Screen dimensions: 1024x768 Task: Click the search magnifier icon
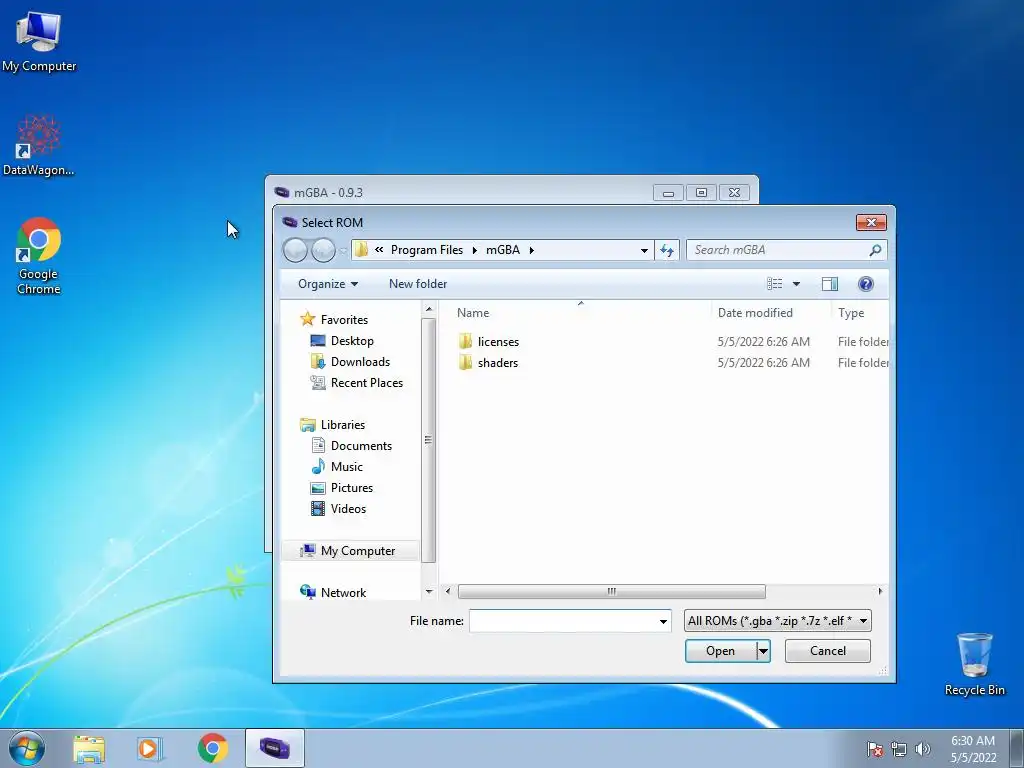pos(875,250)
